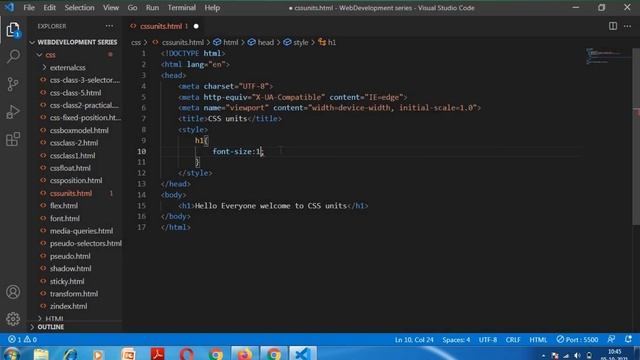The height and width of the screenshot is (360, 640).
Task: Open notifications bell in status bar
Action: (x=628, y=340)
